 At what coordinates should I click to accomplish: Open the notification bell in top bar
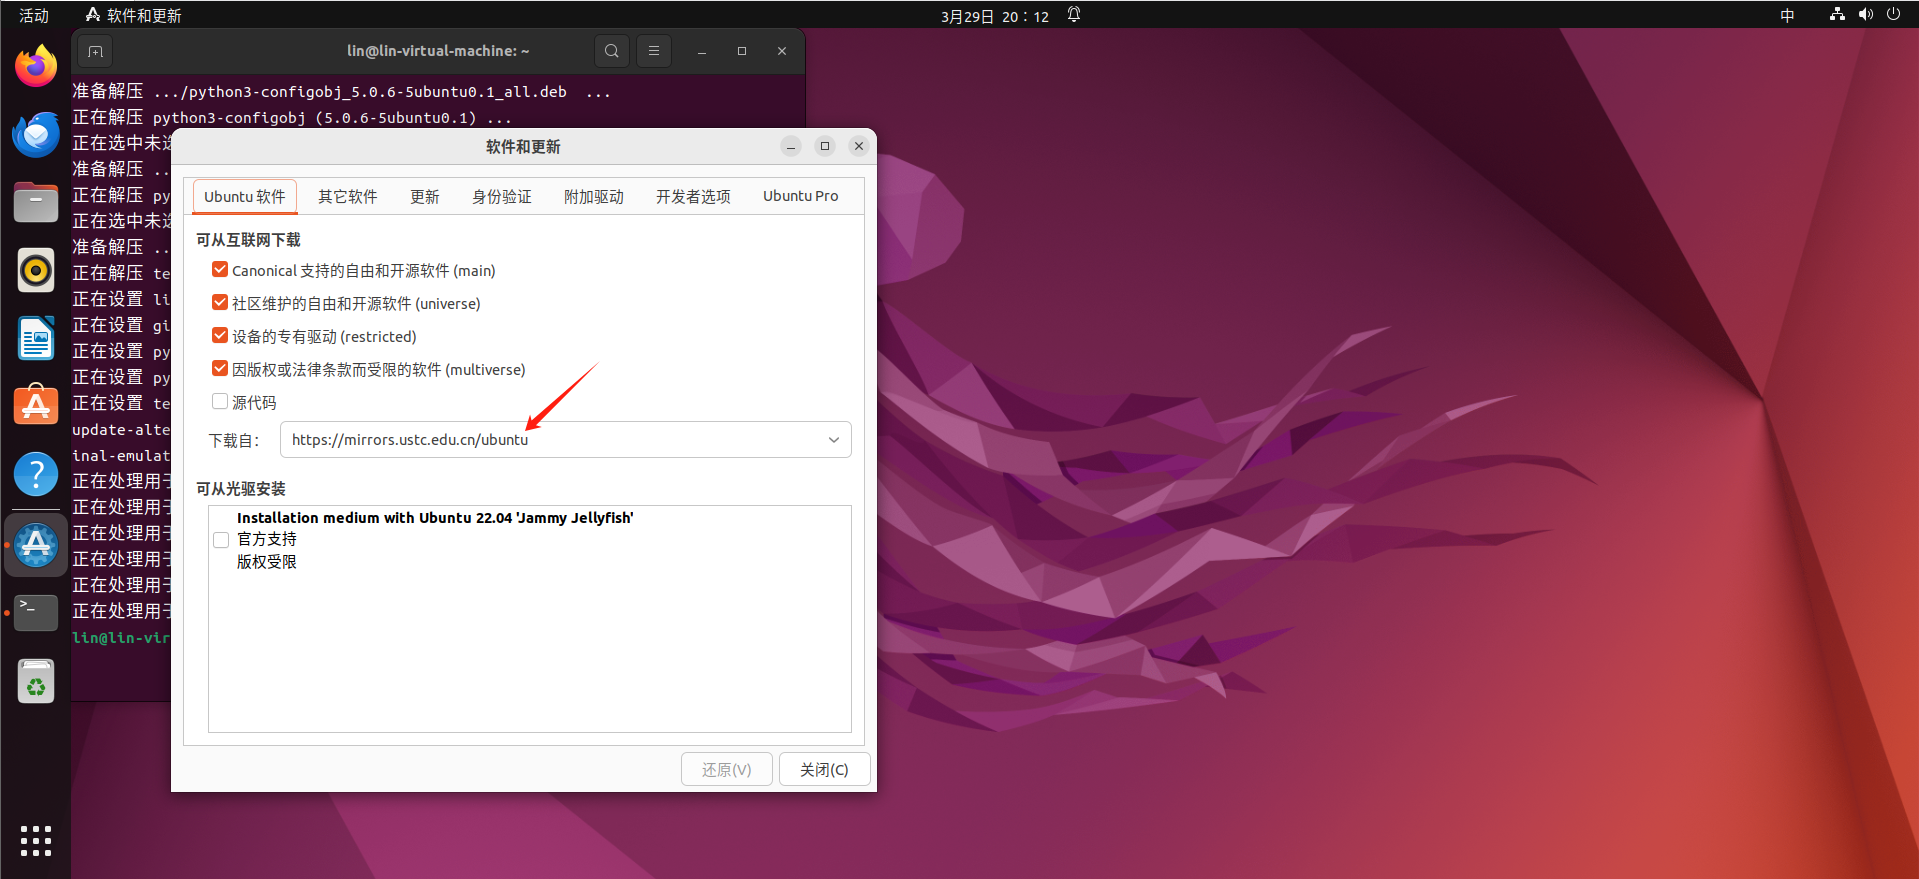(1074, 15)
